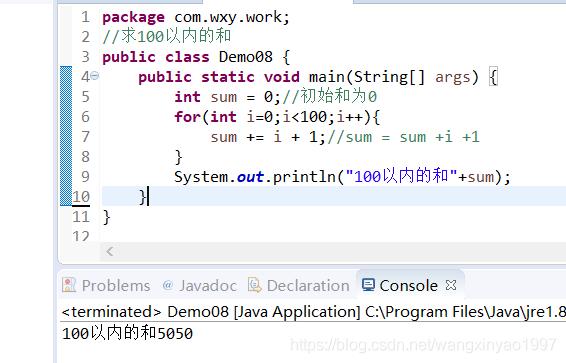Click line number 10 in the gutter
Screen dimensions: 566x363
coord(81,197)
